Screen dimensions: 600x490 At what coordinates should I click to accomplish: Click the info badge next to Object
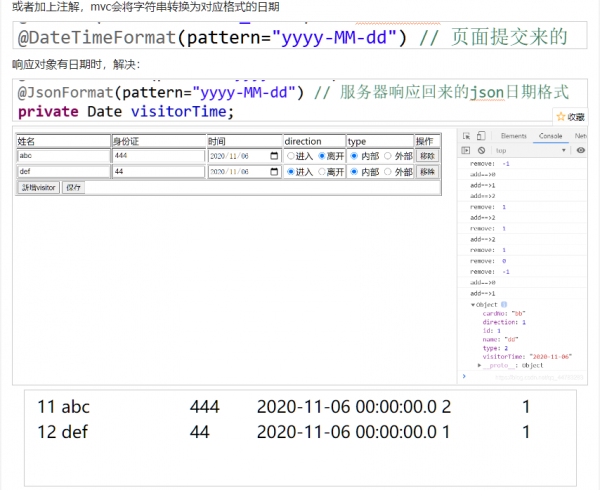504,304
